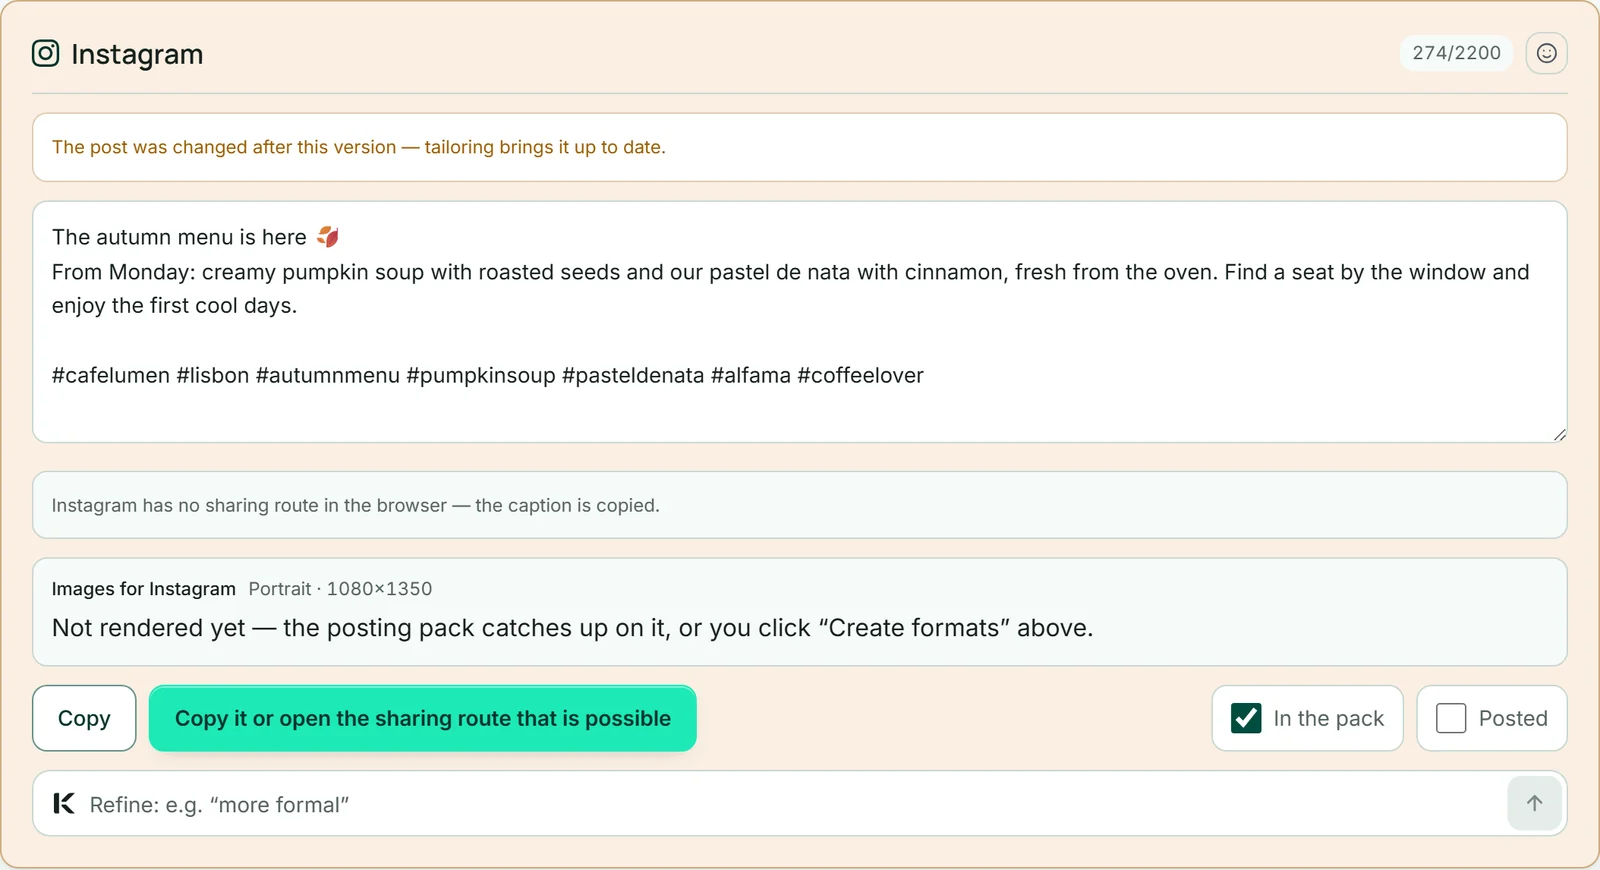The width and height of the screenshot is (1600, 870).
Task: Click the Portrait 1080×1350 format label
Action: point(340,589)
